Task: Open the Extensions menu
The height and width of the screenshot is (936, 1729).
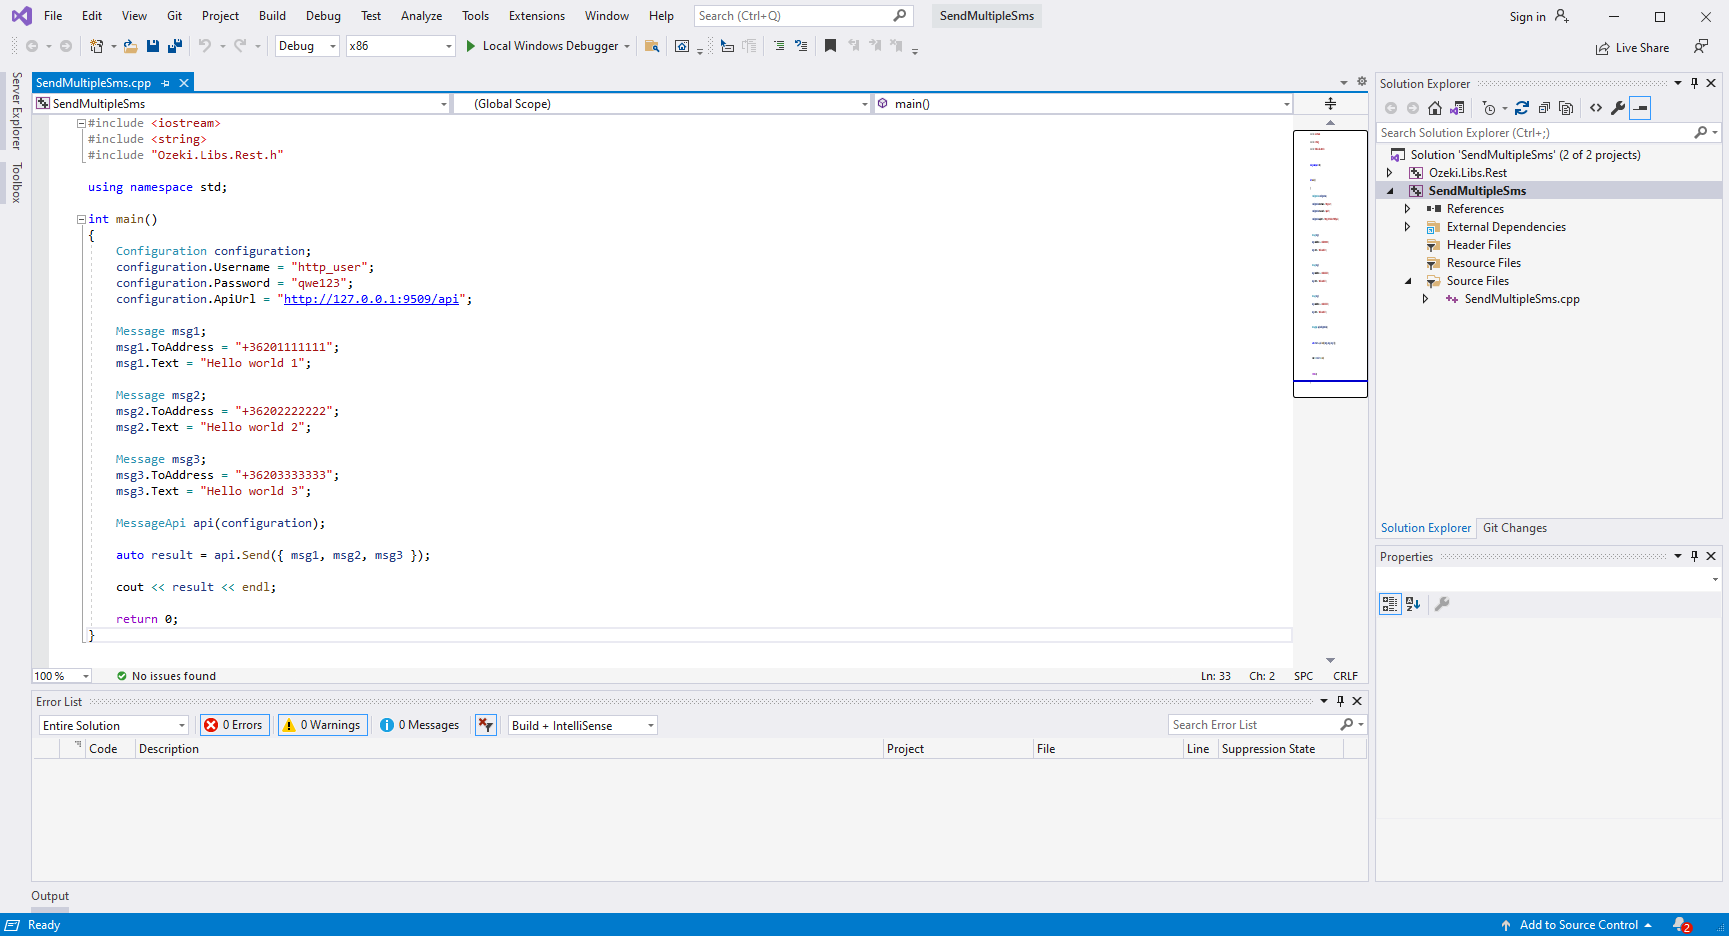Action: point(536,16)
